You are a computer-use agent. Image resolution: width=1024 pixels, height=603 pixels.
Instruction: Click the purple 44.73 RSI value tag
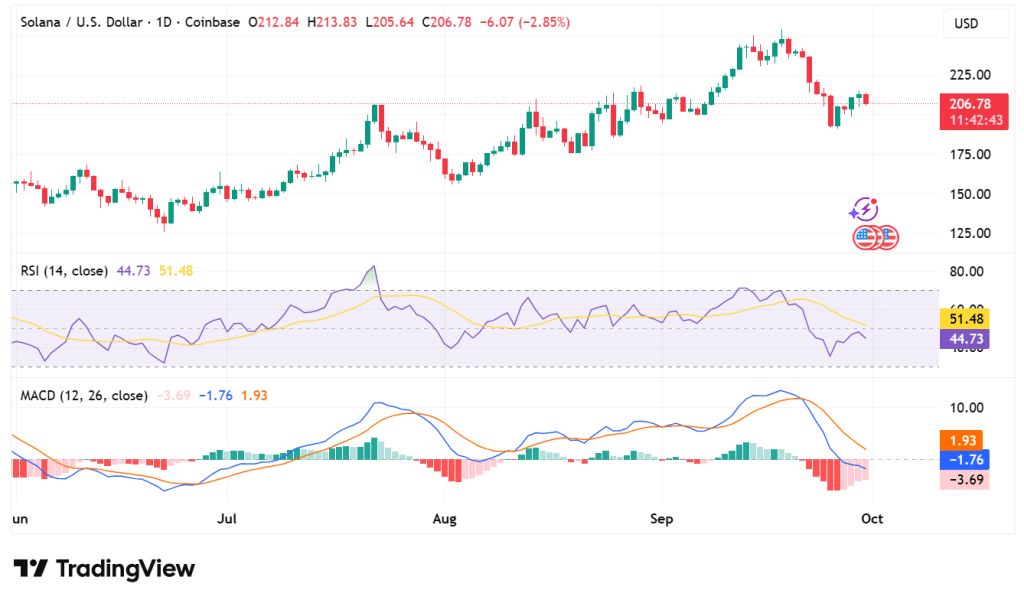(966, 339)
